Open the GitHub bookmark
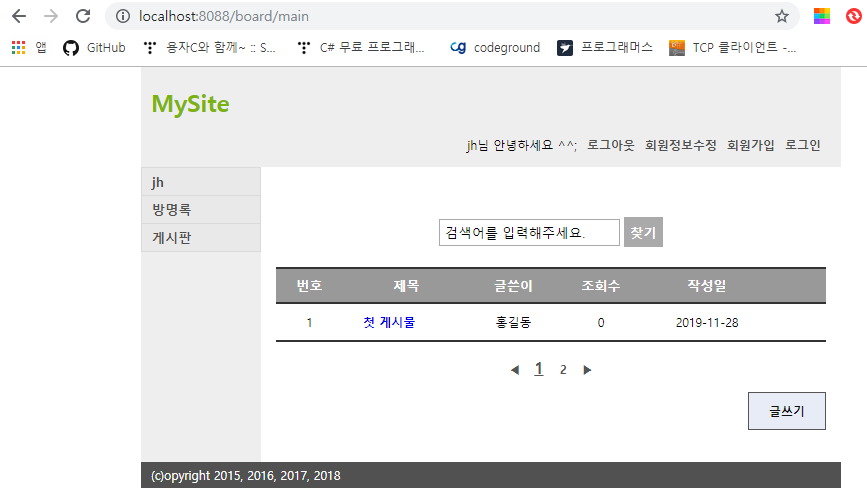Screen dimensions: 867x502 click(94, 48)
